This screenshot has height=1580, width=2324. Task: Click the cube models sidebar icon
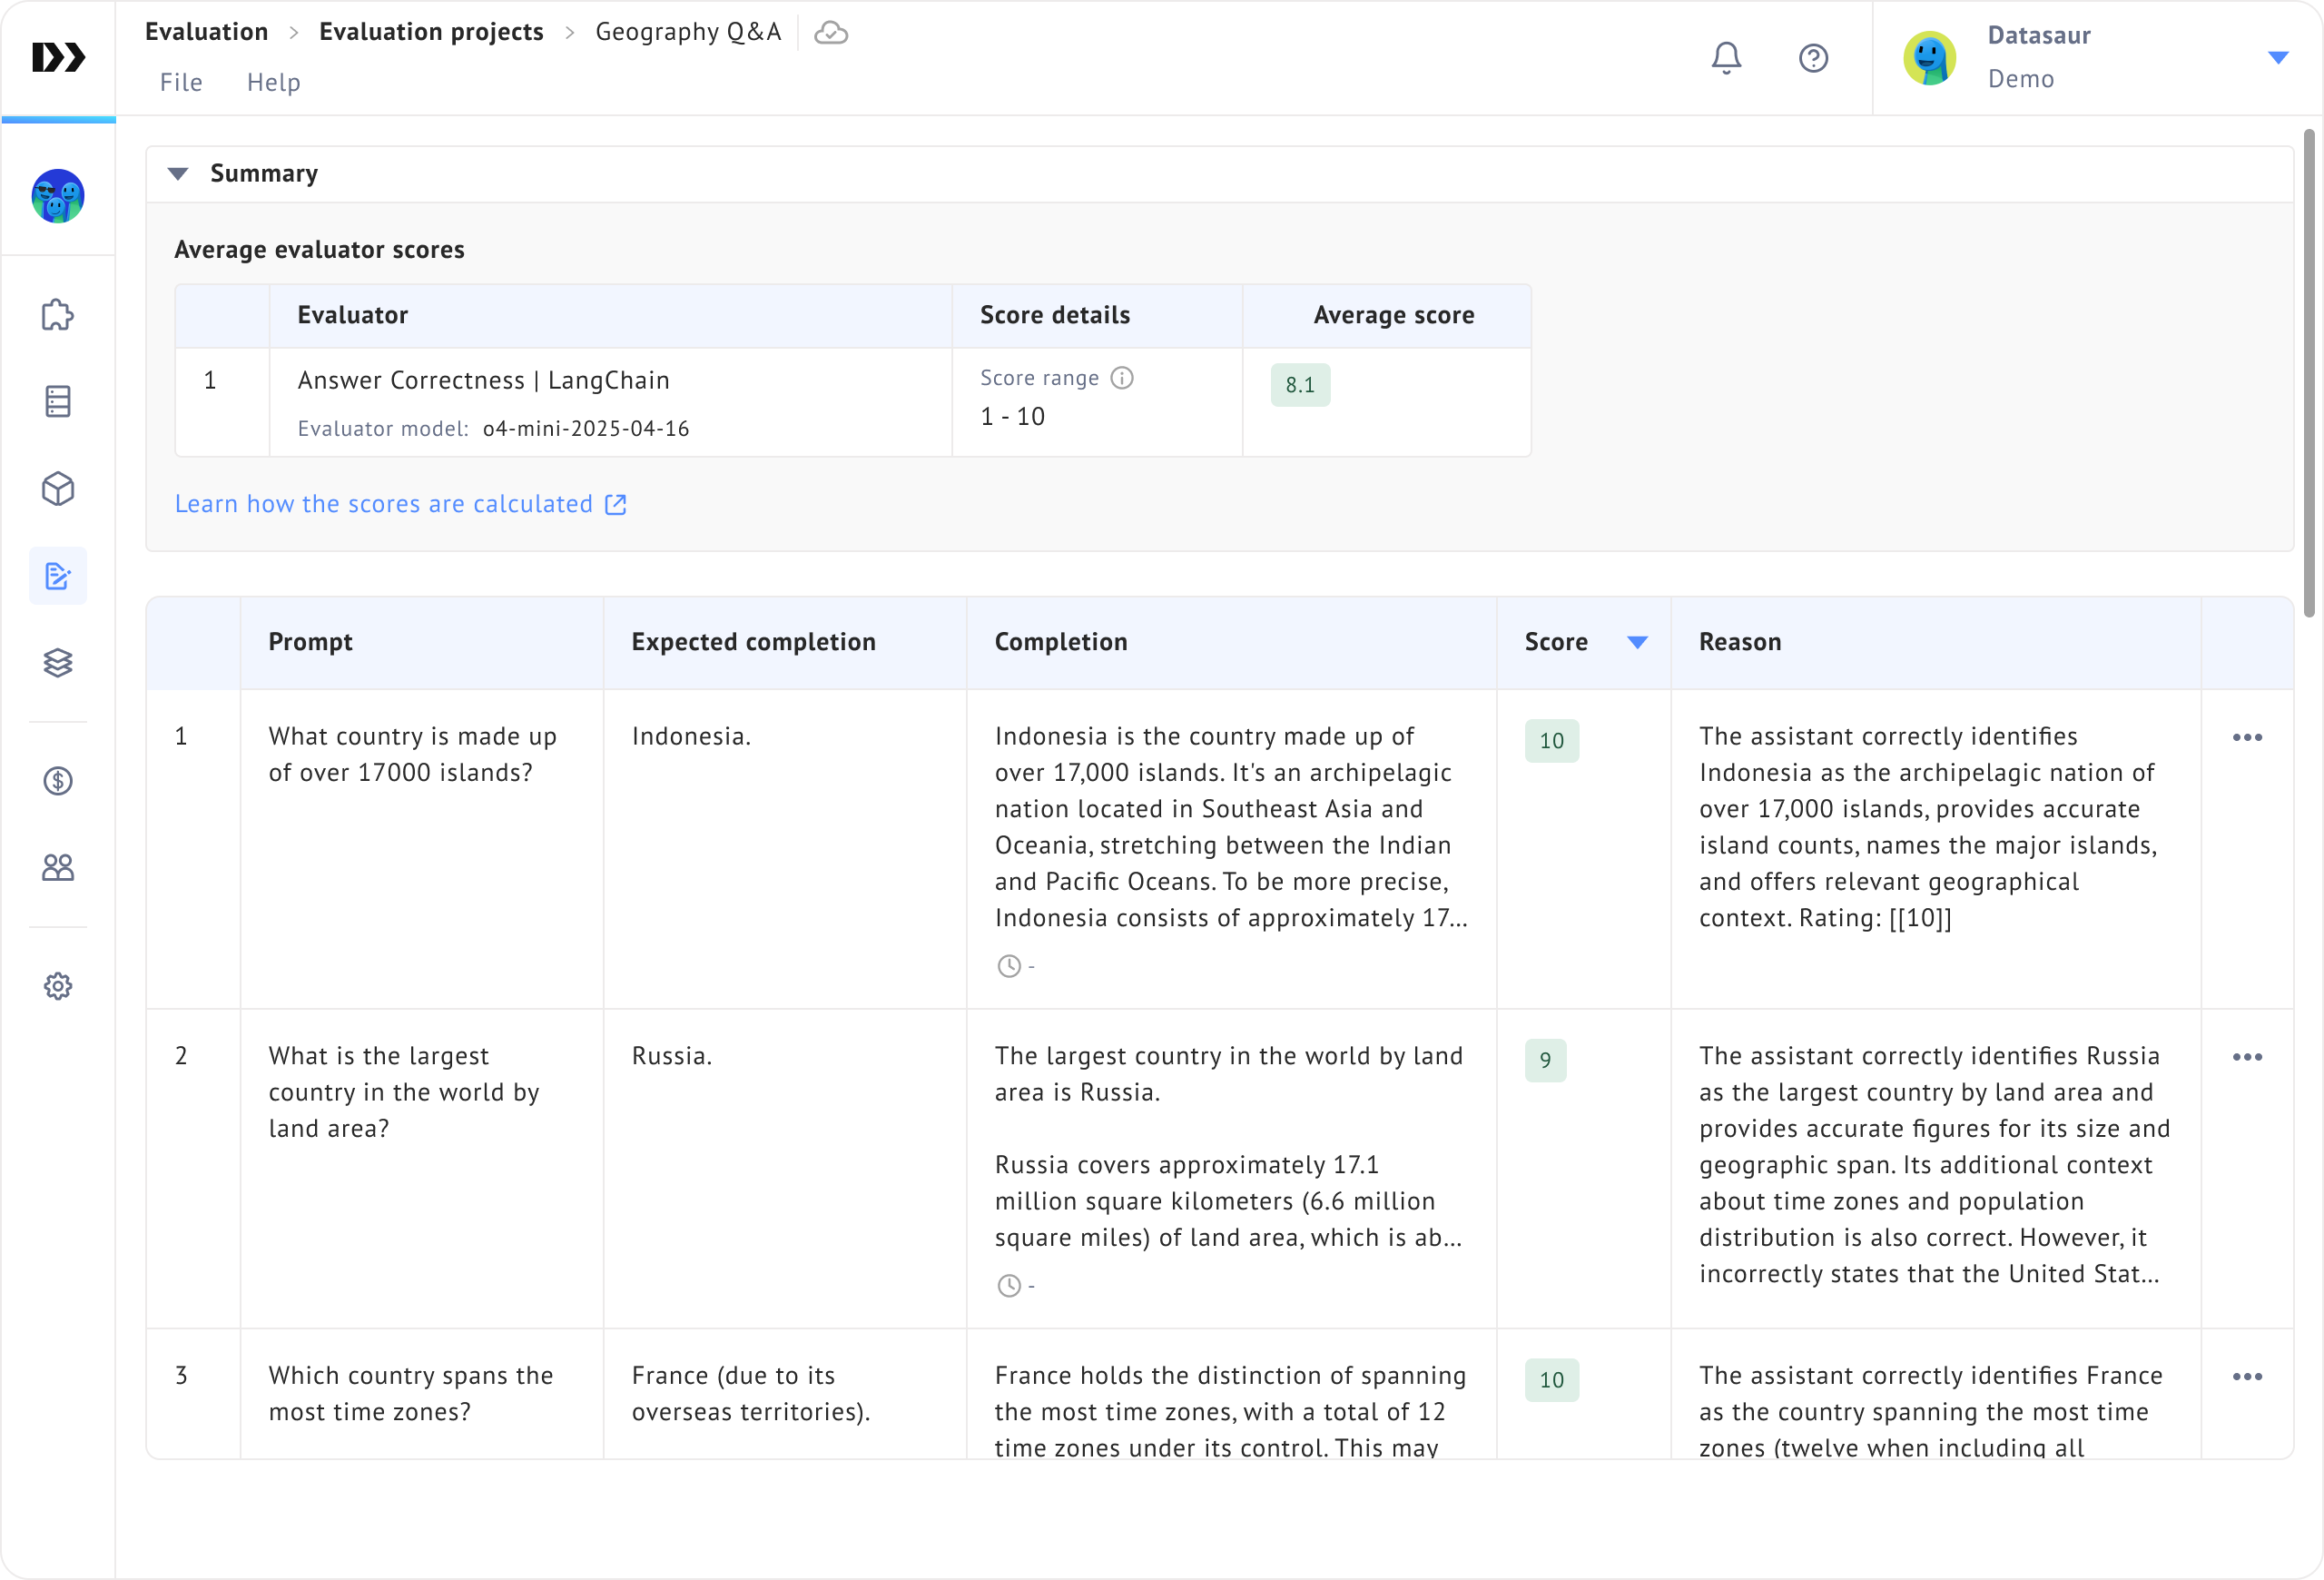click(58, 489)
